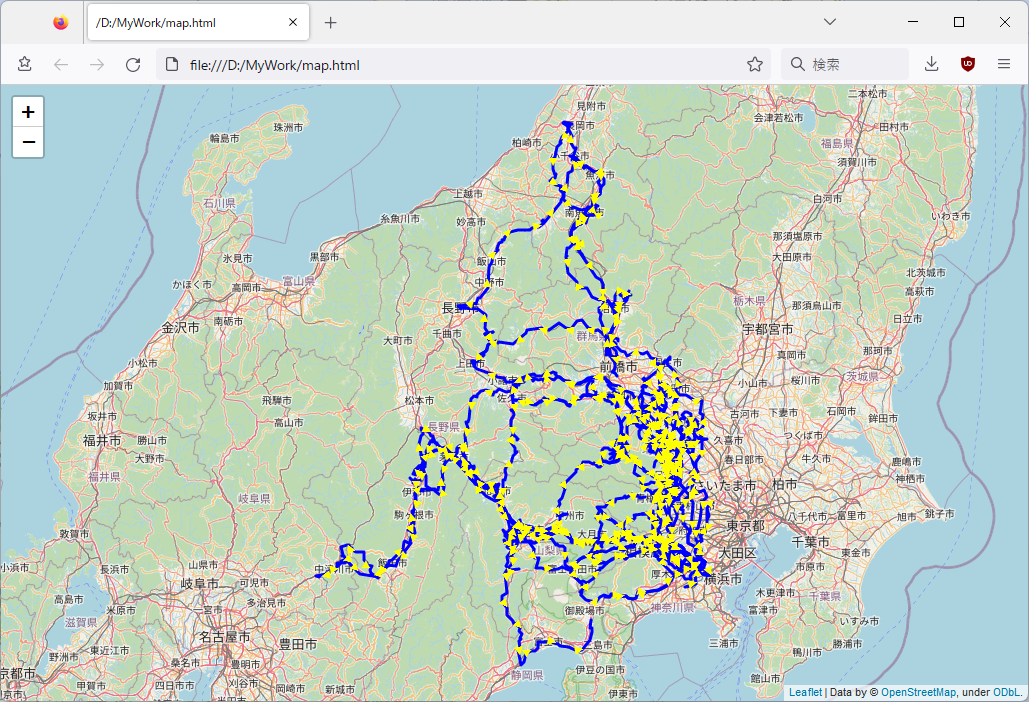Focus the 検索 search box

(850, 65)
